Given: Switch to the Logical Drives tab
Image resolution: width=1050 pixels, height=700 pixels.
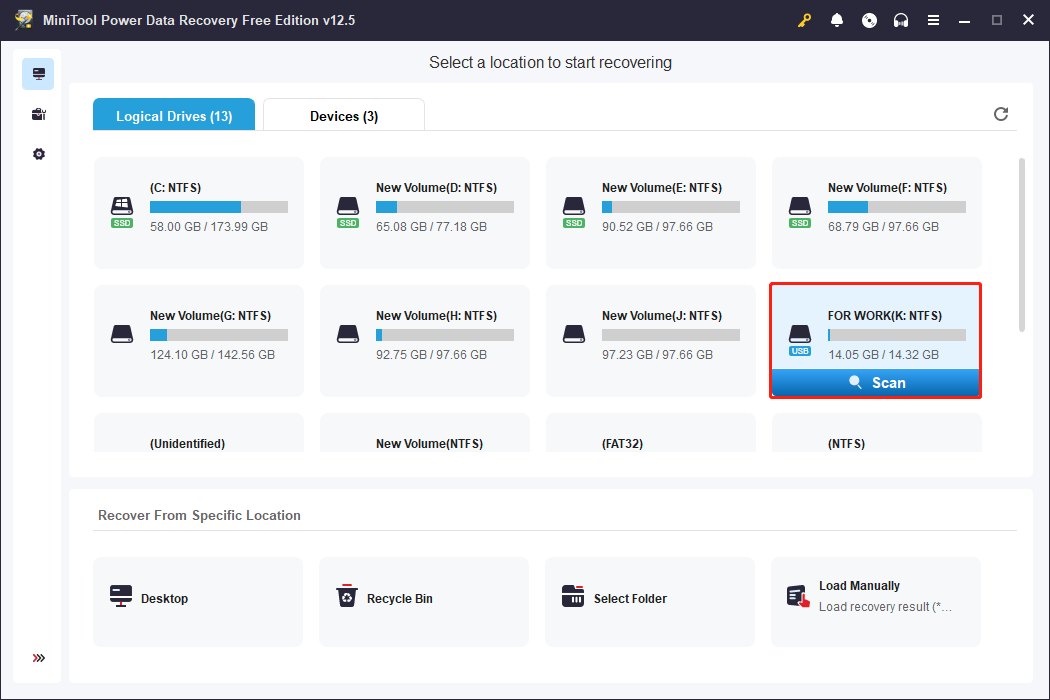Looking at the screenshot, I should (x=173, y=116).
